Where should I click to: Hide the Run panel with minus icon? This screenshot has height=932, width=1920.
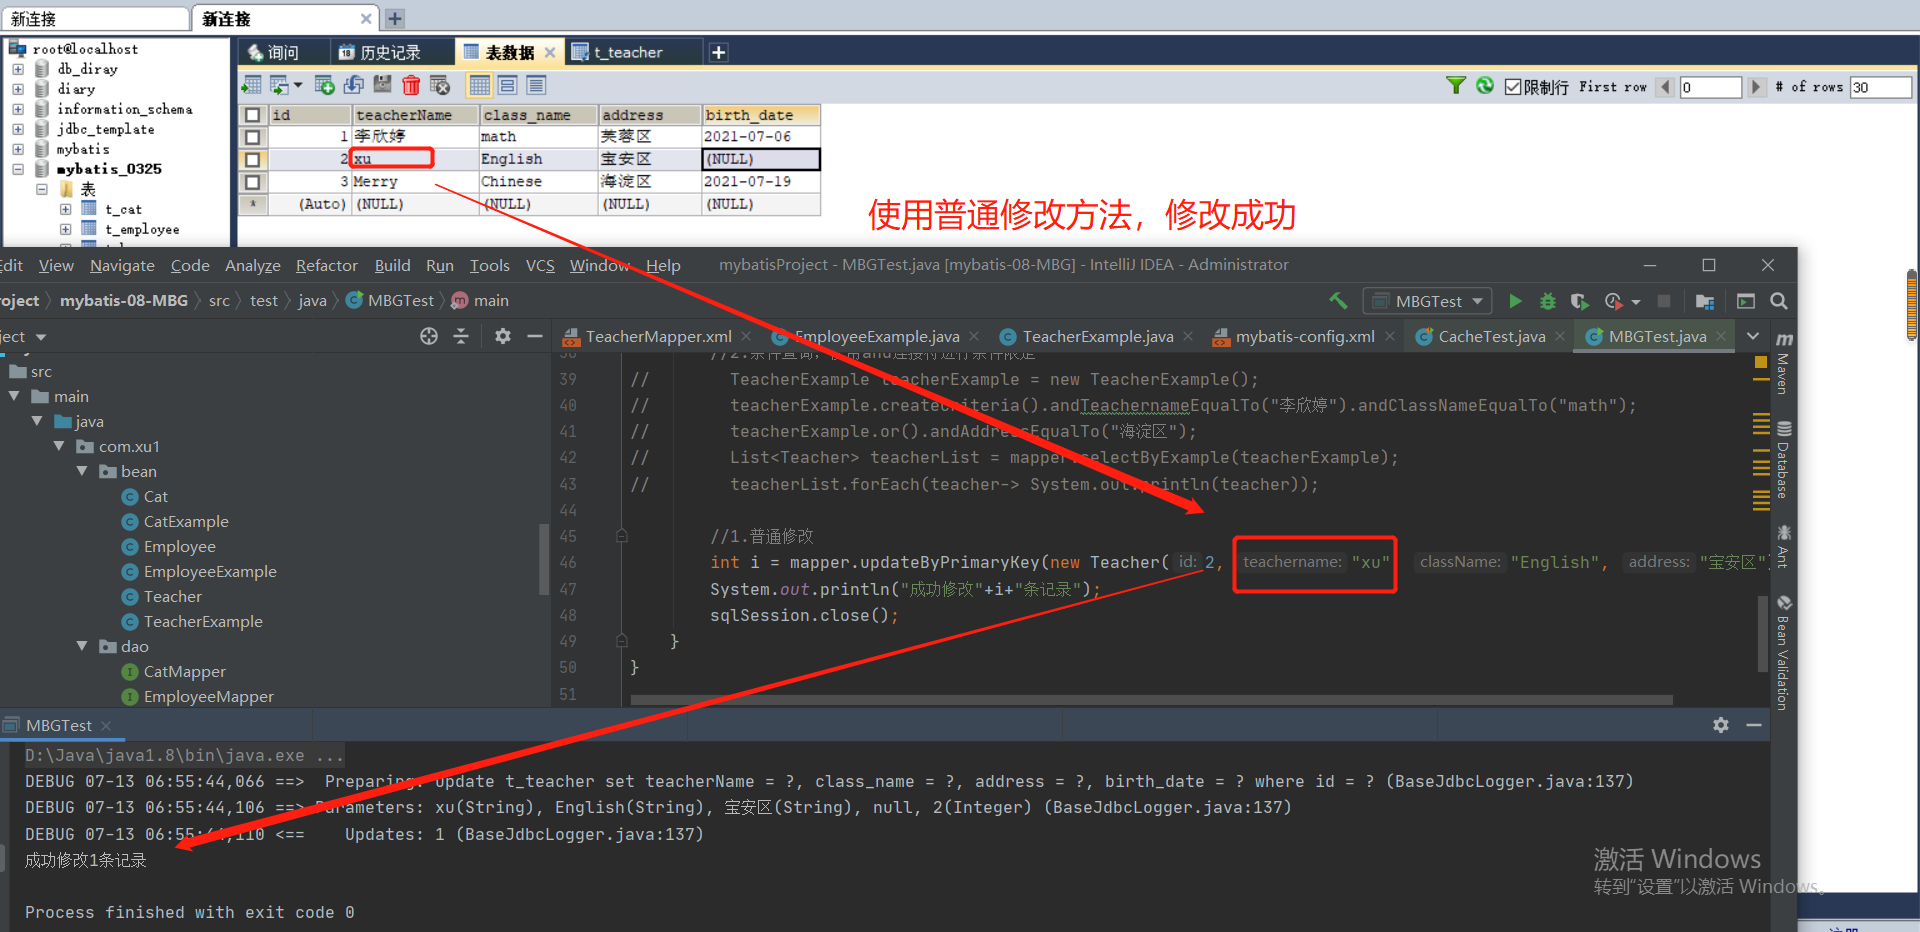pyautogui.click(x=1754, y=725)
